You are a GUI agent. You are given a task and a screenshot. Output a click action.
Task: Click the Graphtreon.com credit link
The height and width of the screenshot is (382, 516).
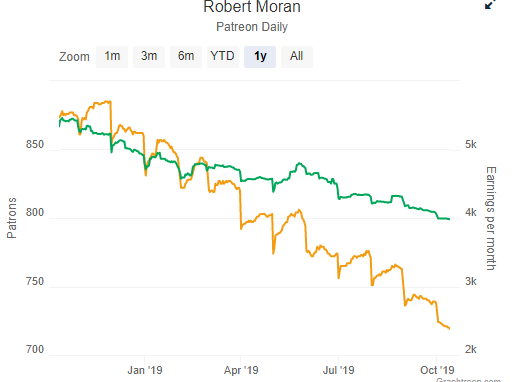tap(468, 380)
